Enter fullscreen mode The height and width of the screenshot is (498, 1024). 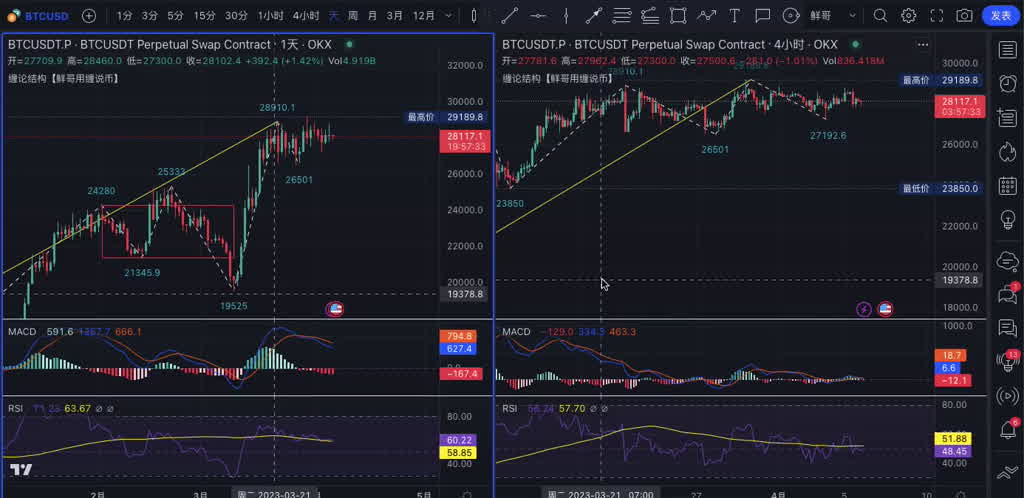[937, 16]
